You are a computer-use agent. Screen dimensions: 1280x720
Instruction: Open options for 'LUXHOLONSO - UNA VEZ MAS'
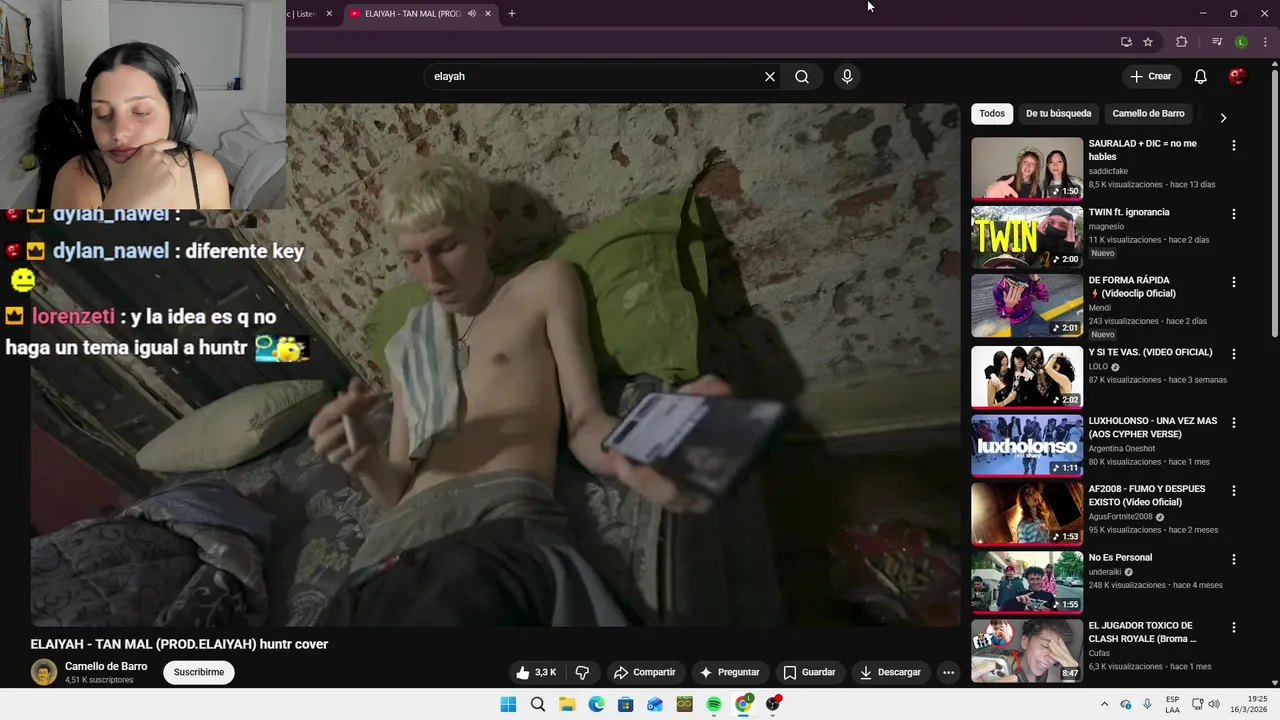1233,423
